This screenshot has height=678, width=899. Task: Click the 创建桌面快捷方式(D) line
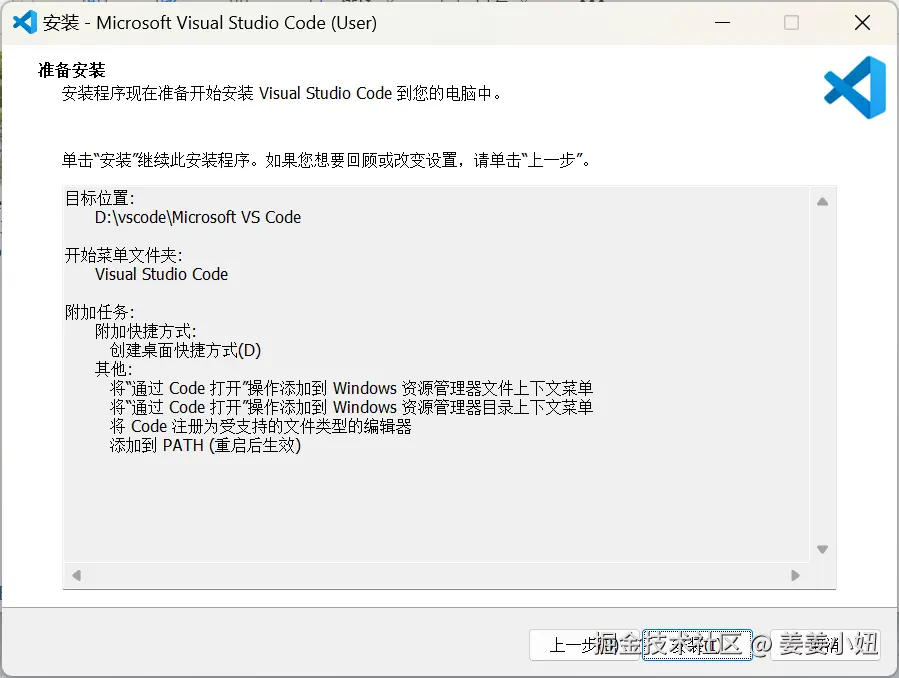[x=185, y=350]
